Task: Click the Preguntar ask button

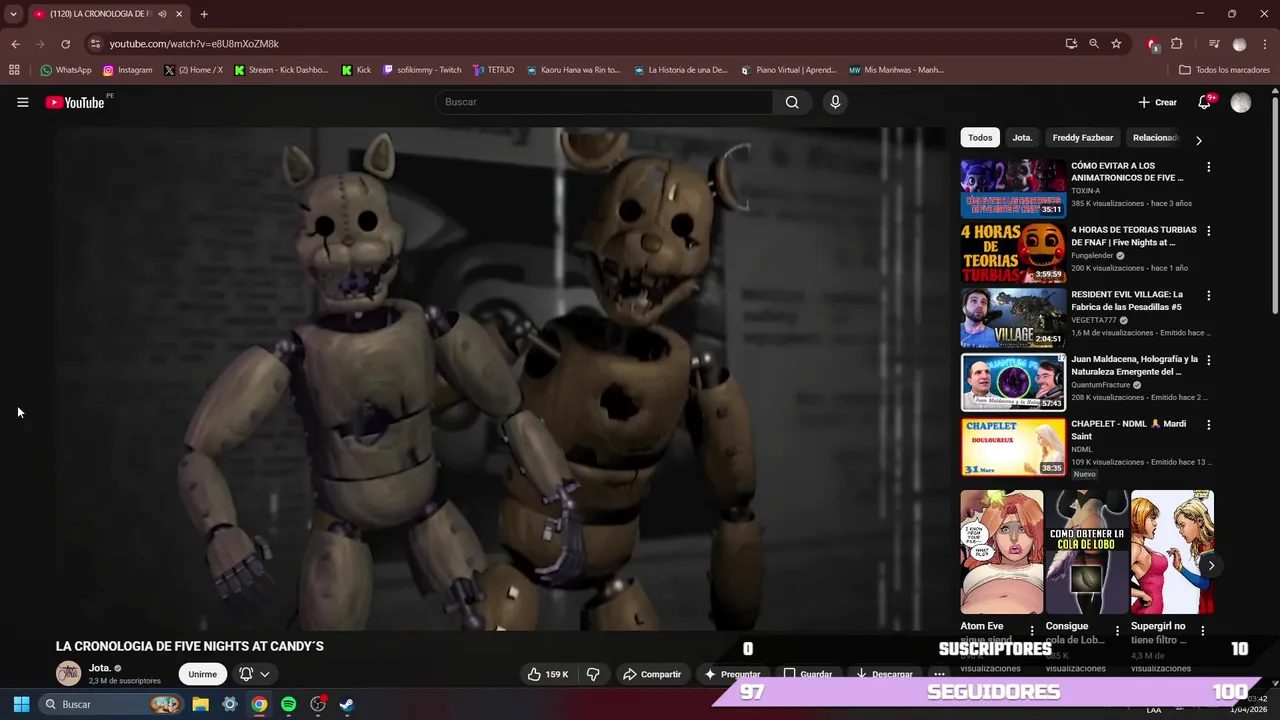Action: click(732, 674)
